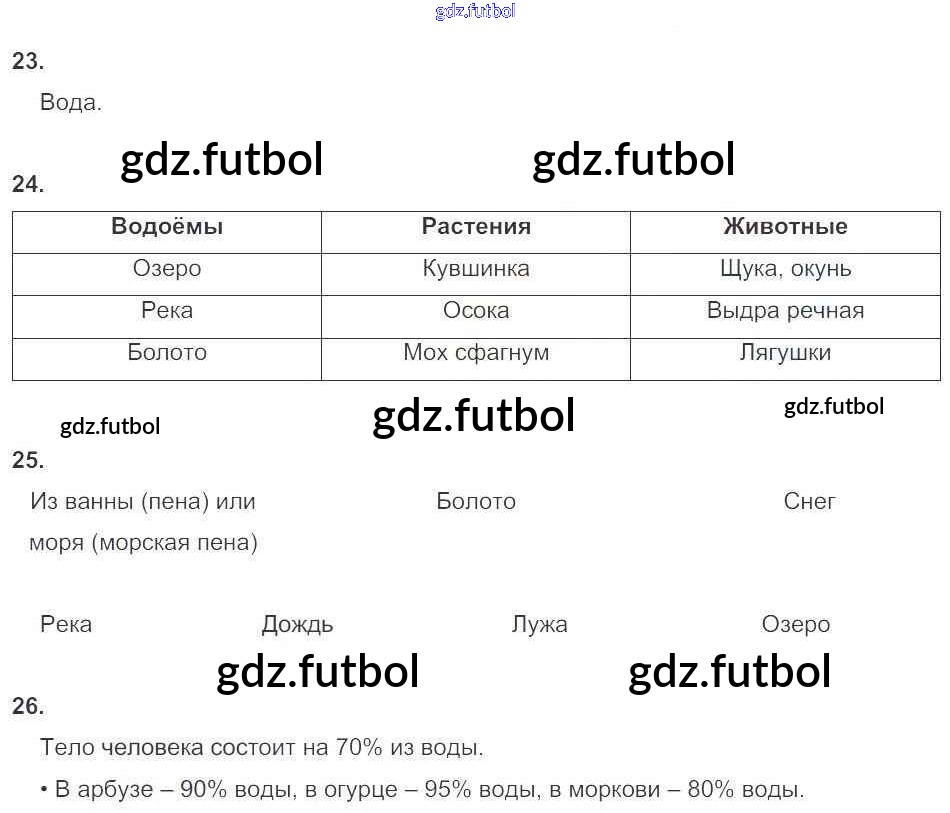
Task: Click the small blue gdz.futbol link at top
Action: 475,12
